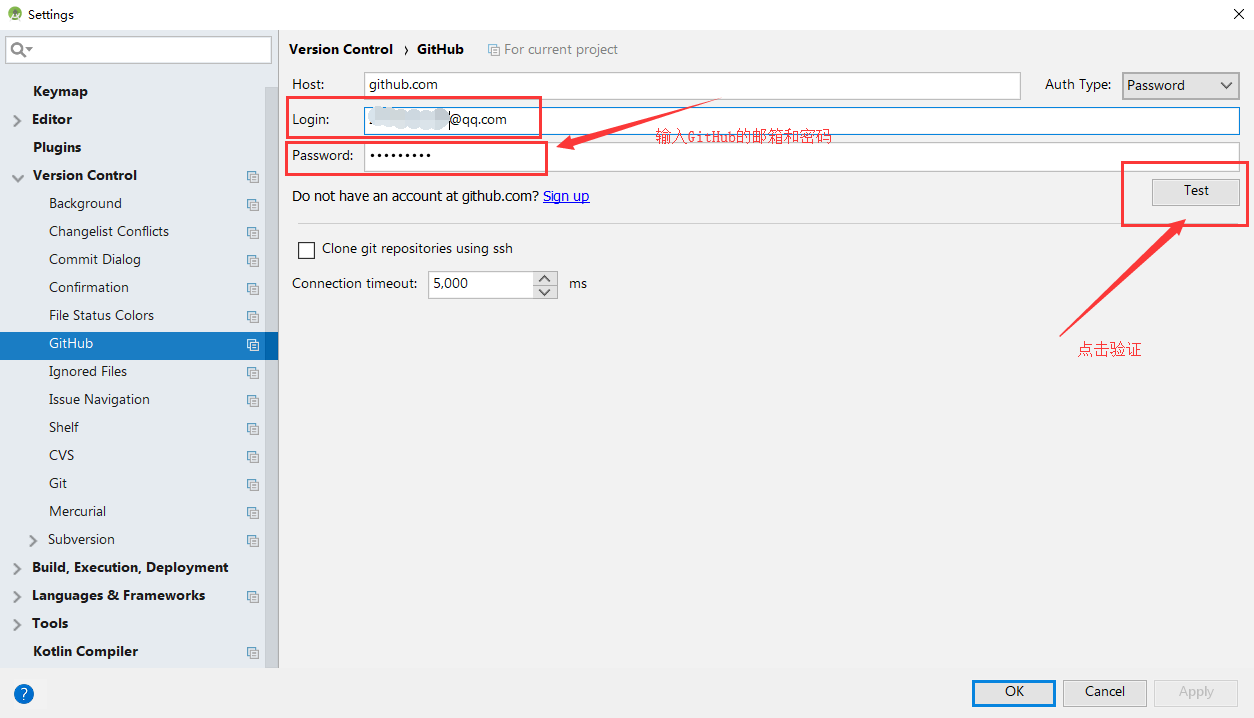Screen dimensions: 1254x718
Task: Click the help question mark icon
Action: [24, 693]
